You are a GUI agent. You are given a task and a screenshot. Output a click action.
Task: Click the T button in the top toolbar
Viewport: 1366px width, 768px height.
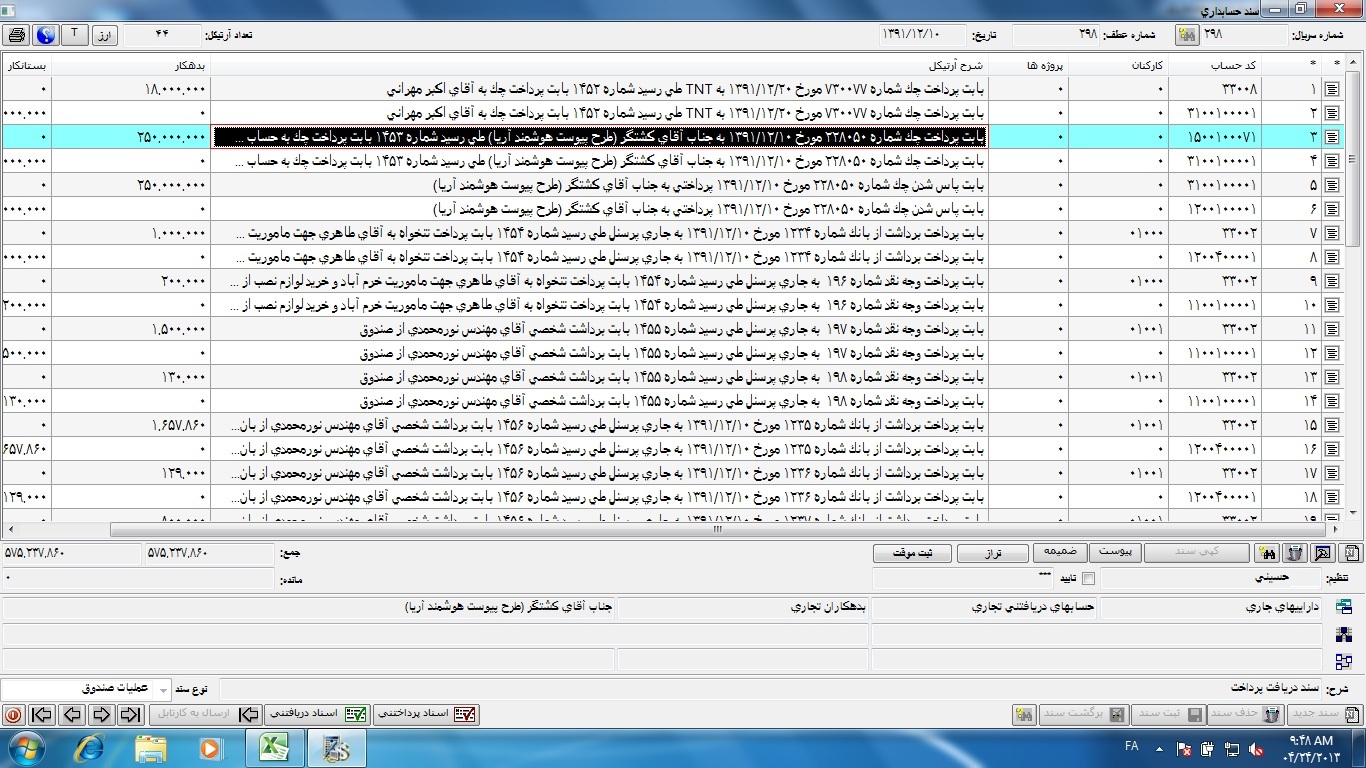point(75,35)
